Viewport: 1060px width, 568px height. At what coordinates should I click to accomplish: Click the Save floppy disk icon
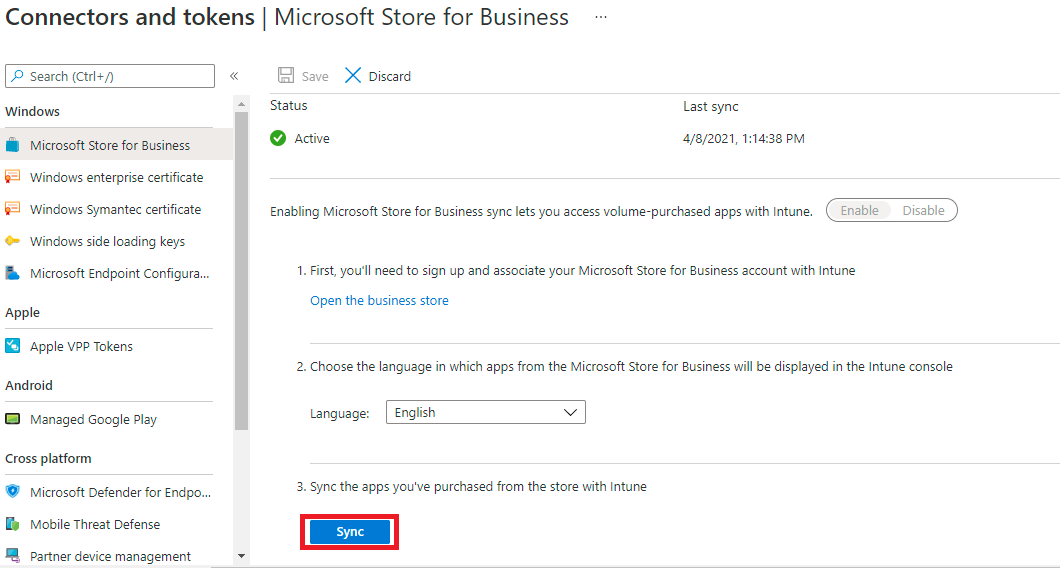pyautogui.click(x=286, y=76)
